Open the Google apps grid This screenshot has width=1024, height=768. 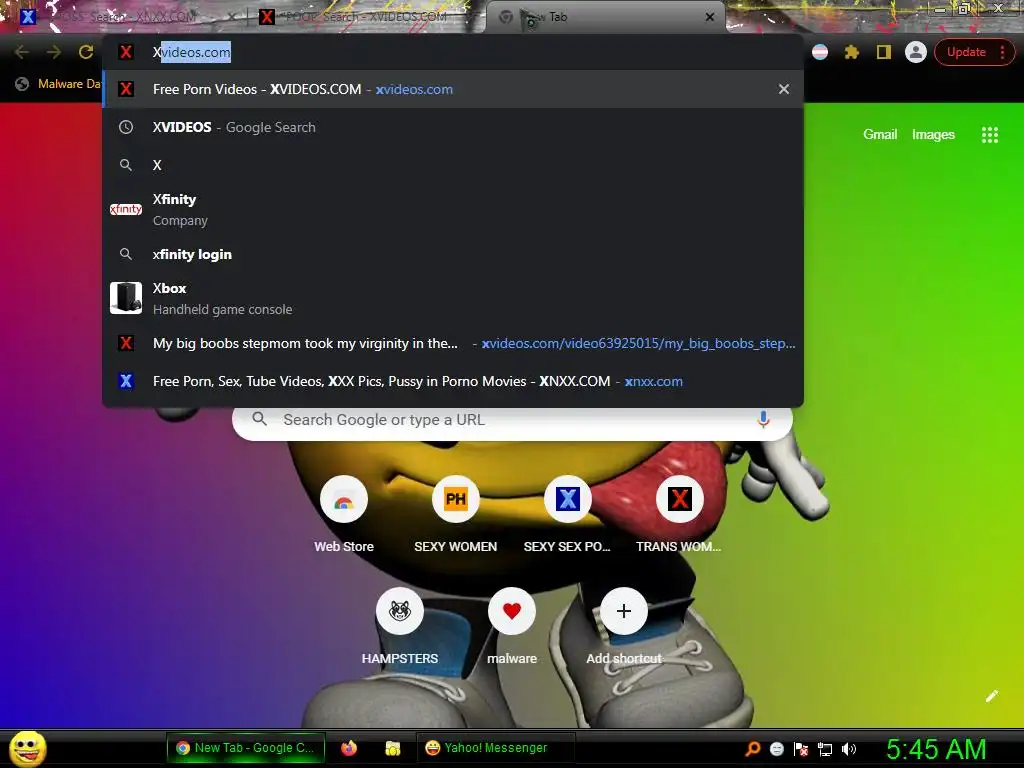point(989,135)
